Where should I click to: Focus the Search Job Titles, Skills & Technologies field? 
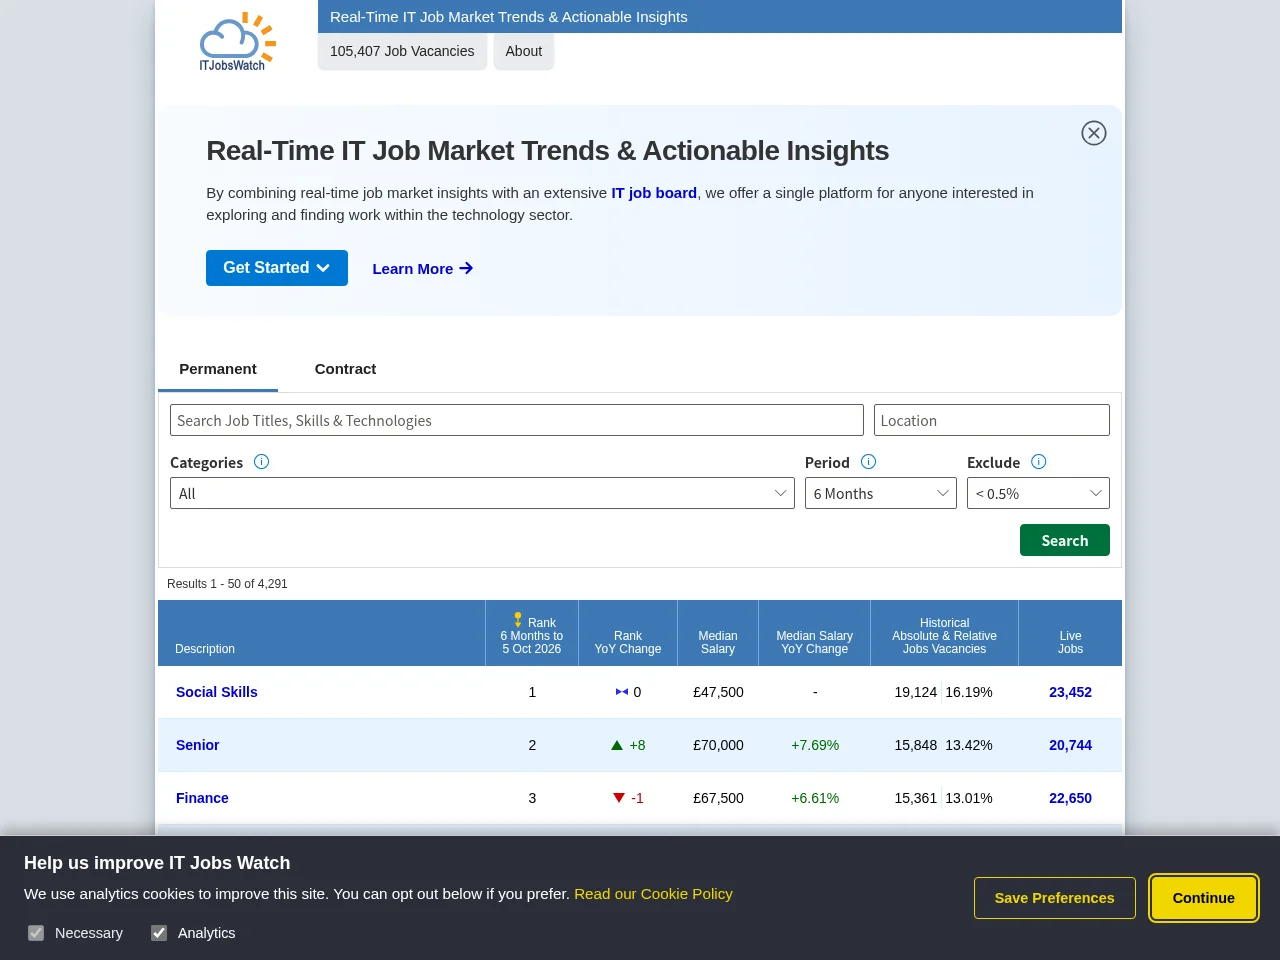pyautogui.click(x=517, y=420)
